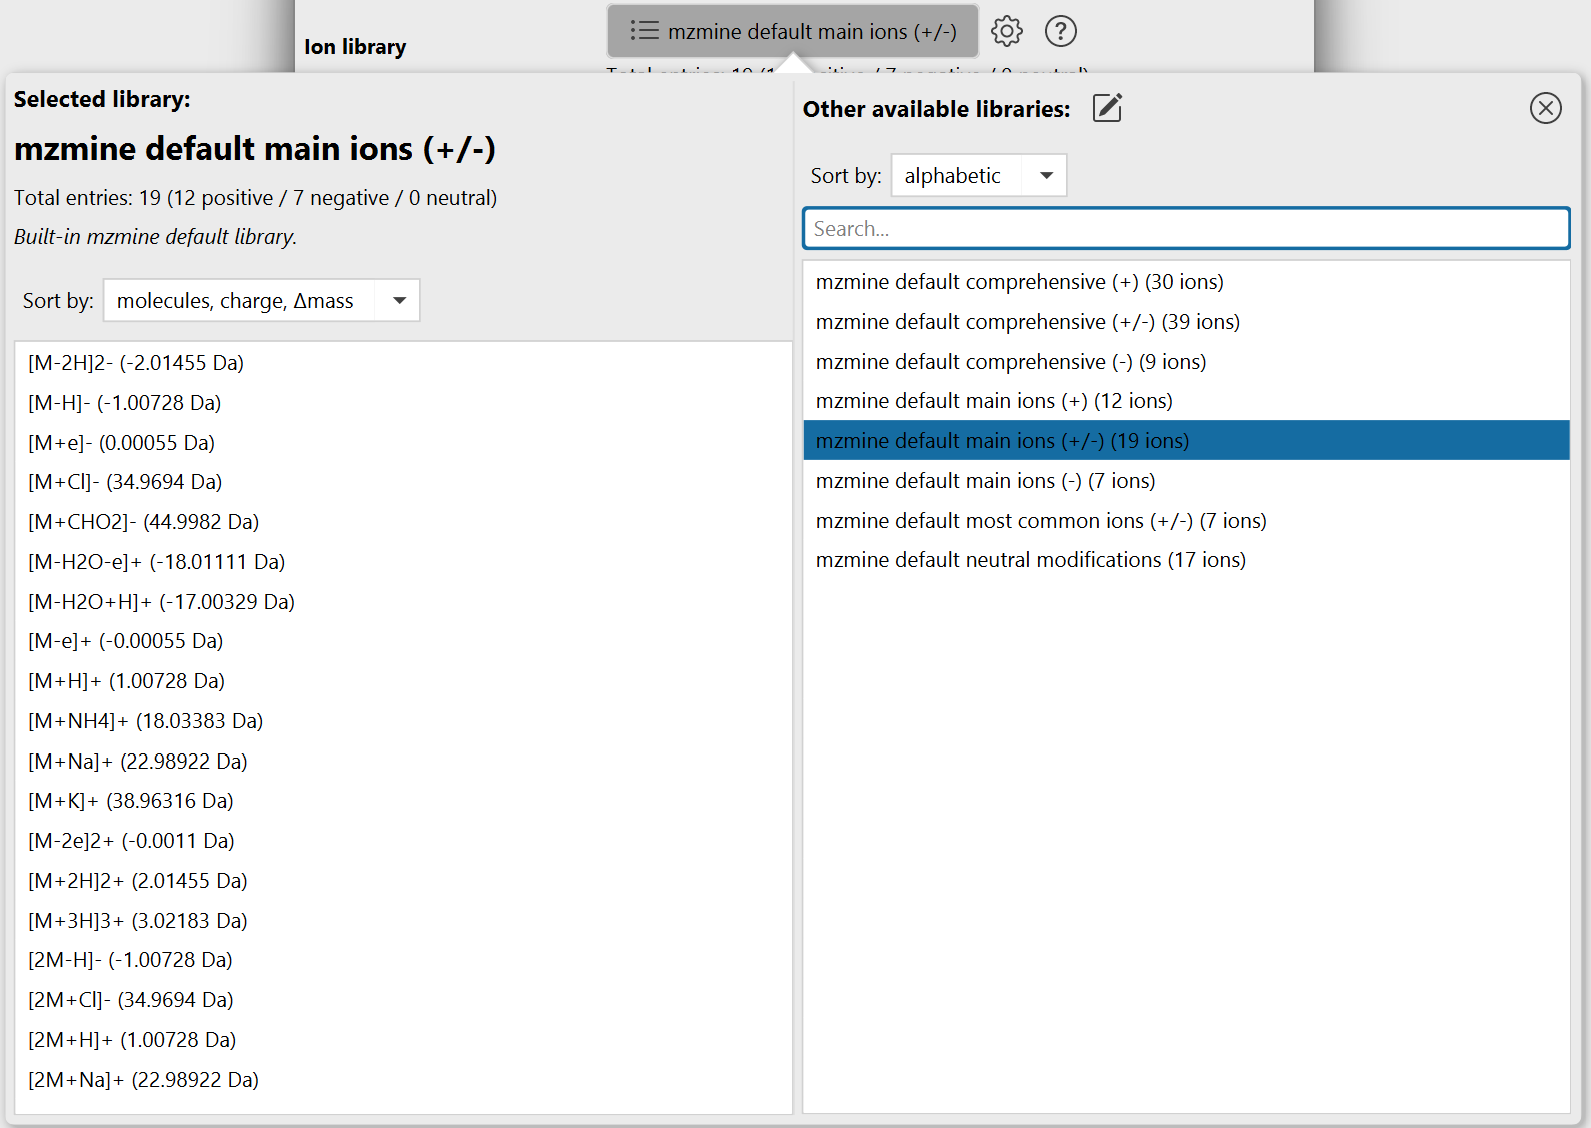1591x1128 pixels.
Task: Select the [M+2H]2+ ion entry
Action: [404, 881]
